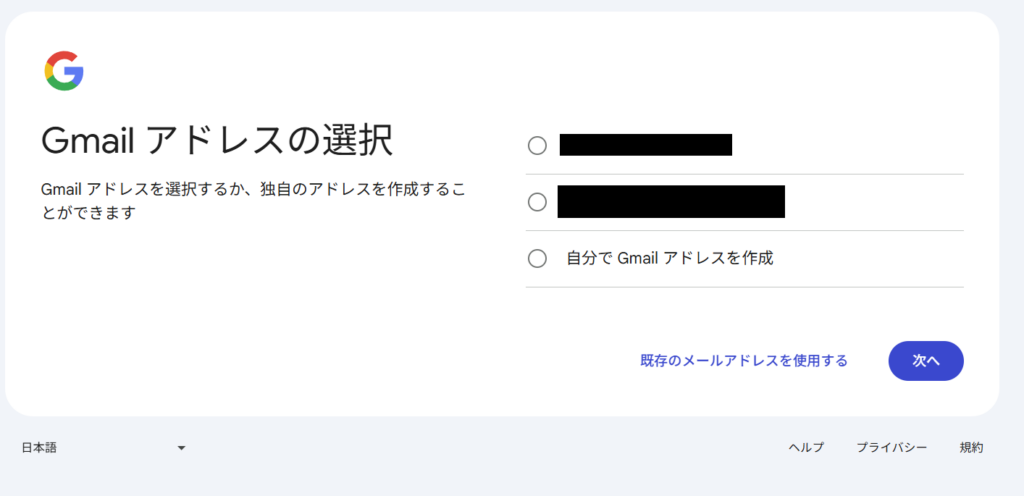Click the first redacted address label
Viewport: 1024px width, 496px height.
pyautogui.click(x=646, y=145)
